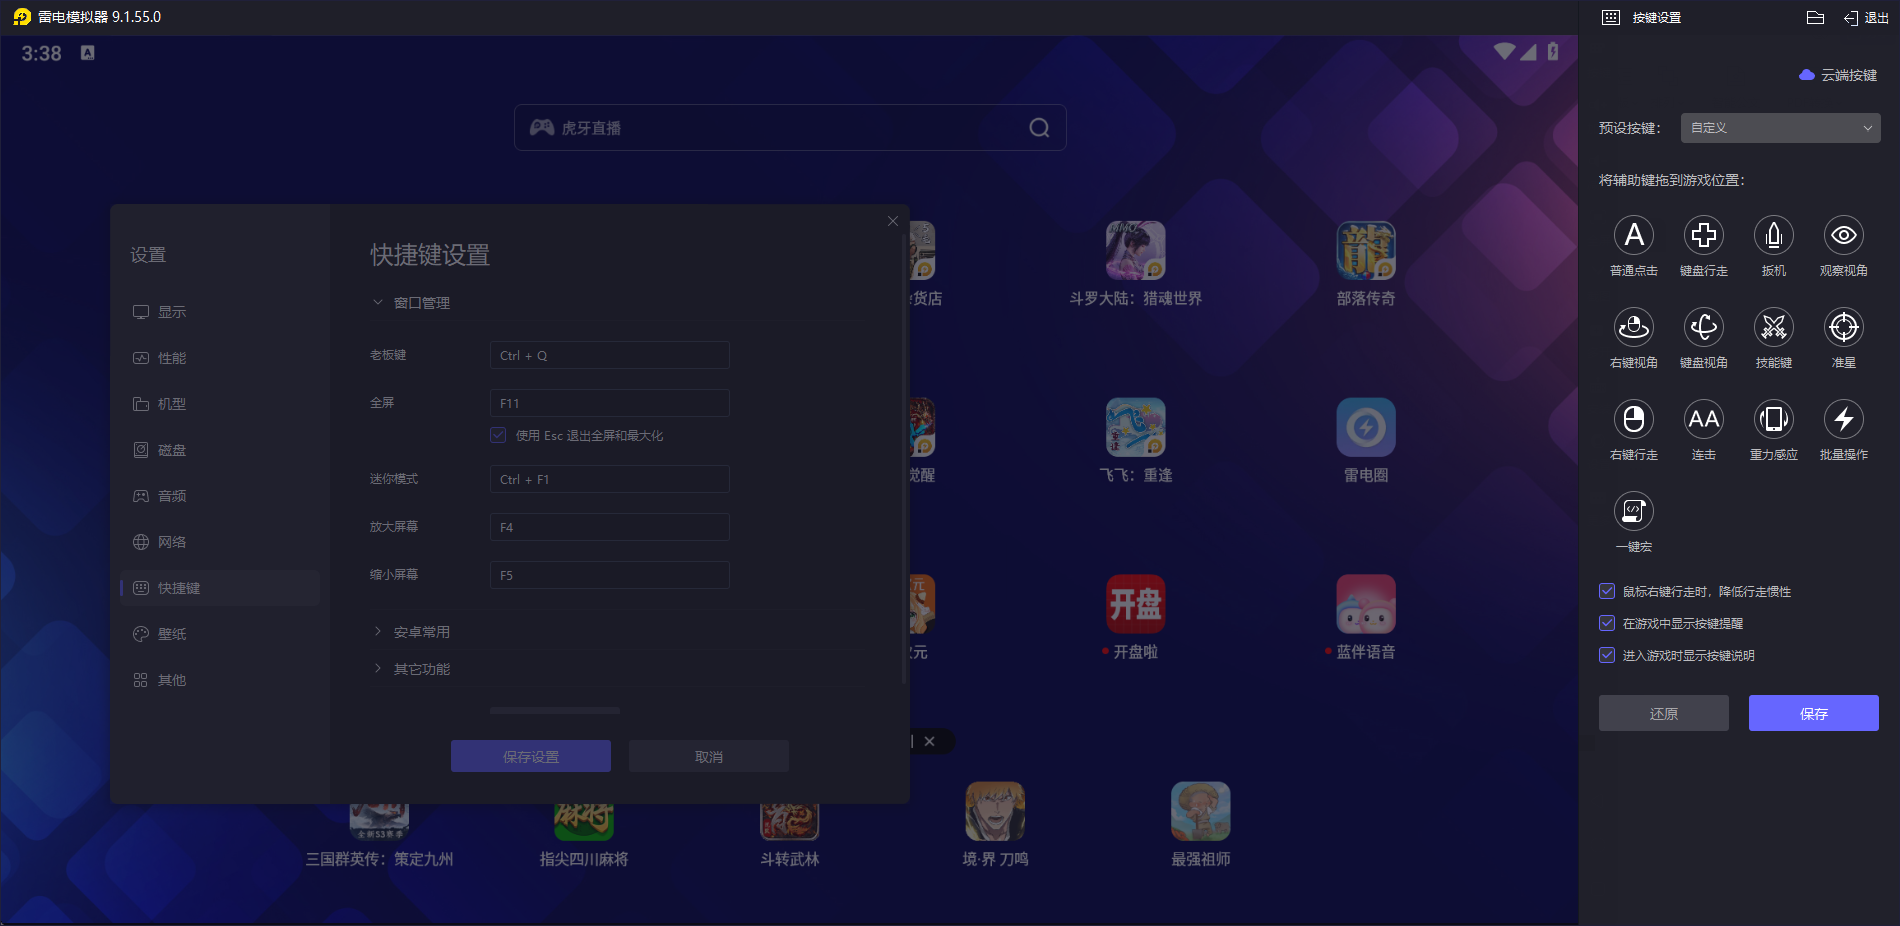Open the 斗罗大陆：猎魂世界 app icon
This screenshot has width=1900, height=926.
click(x=1136, y=250)
